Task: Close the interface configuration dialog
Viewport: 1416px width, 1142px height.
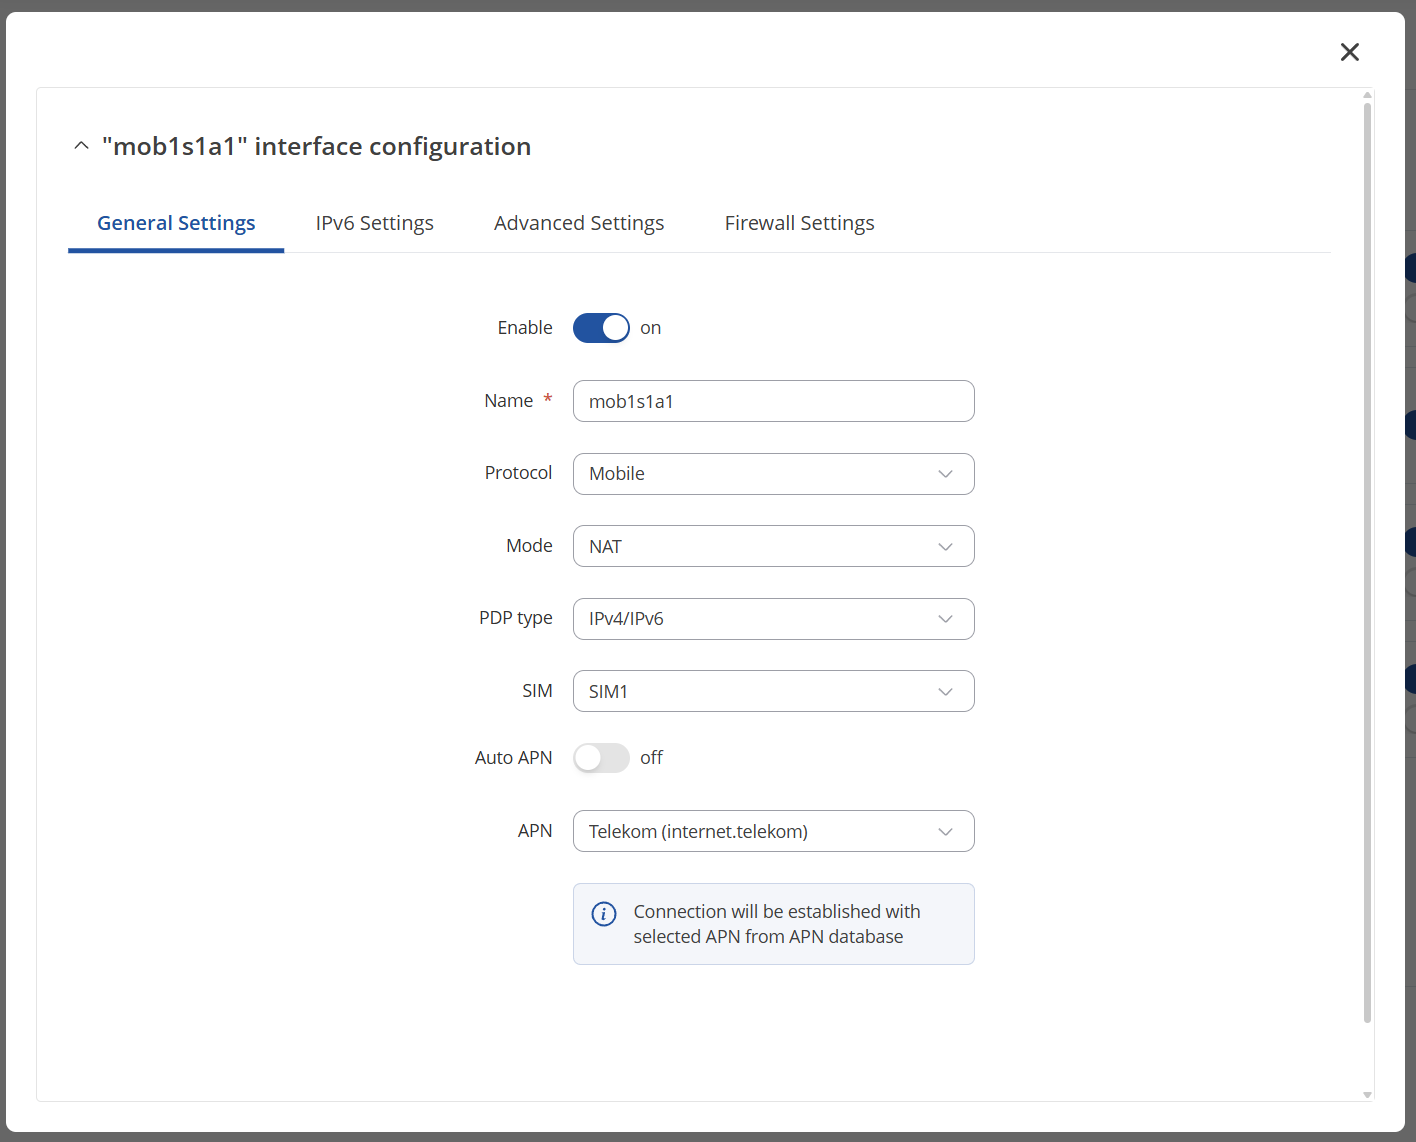Action: click(1349, 52)
